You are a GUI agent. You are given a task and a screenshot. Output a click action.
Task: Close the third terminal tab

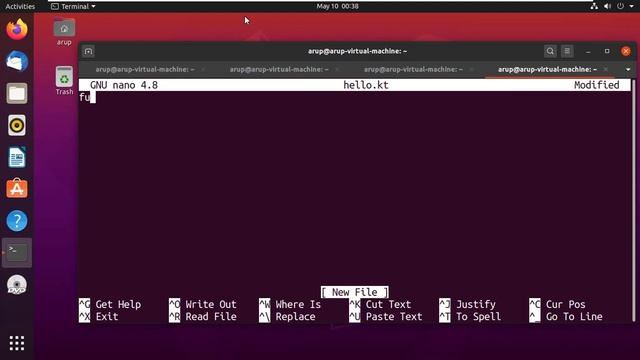pos(471,69)
